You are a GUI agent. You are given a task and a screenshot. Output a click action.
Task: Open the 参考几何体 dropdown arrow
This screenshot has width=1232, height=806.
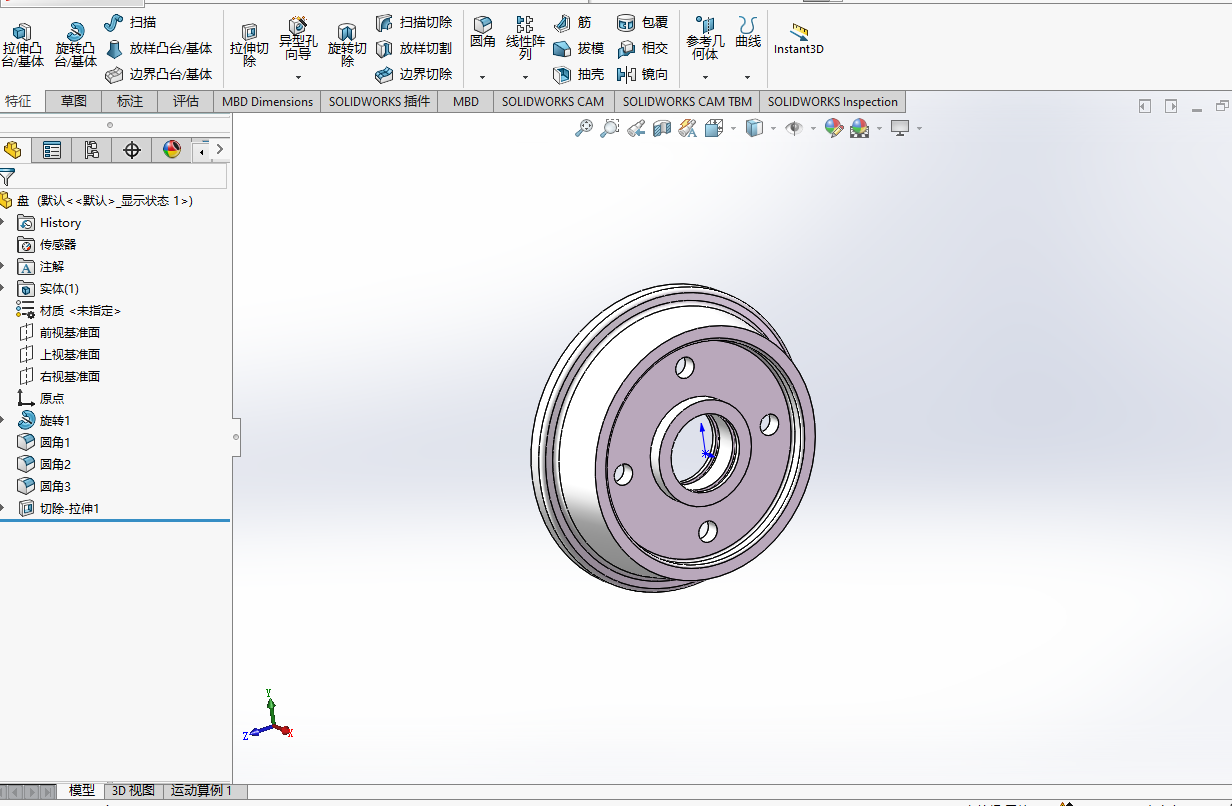tap(705, 77)
